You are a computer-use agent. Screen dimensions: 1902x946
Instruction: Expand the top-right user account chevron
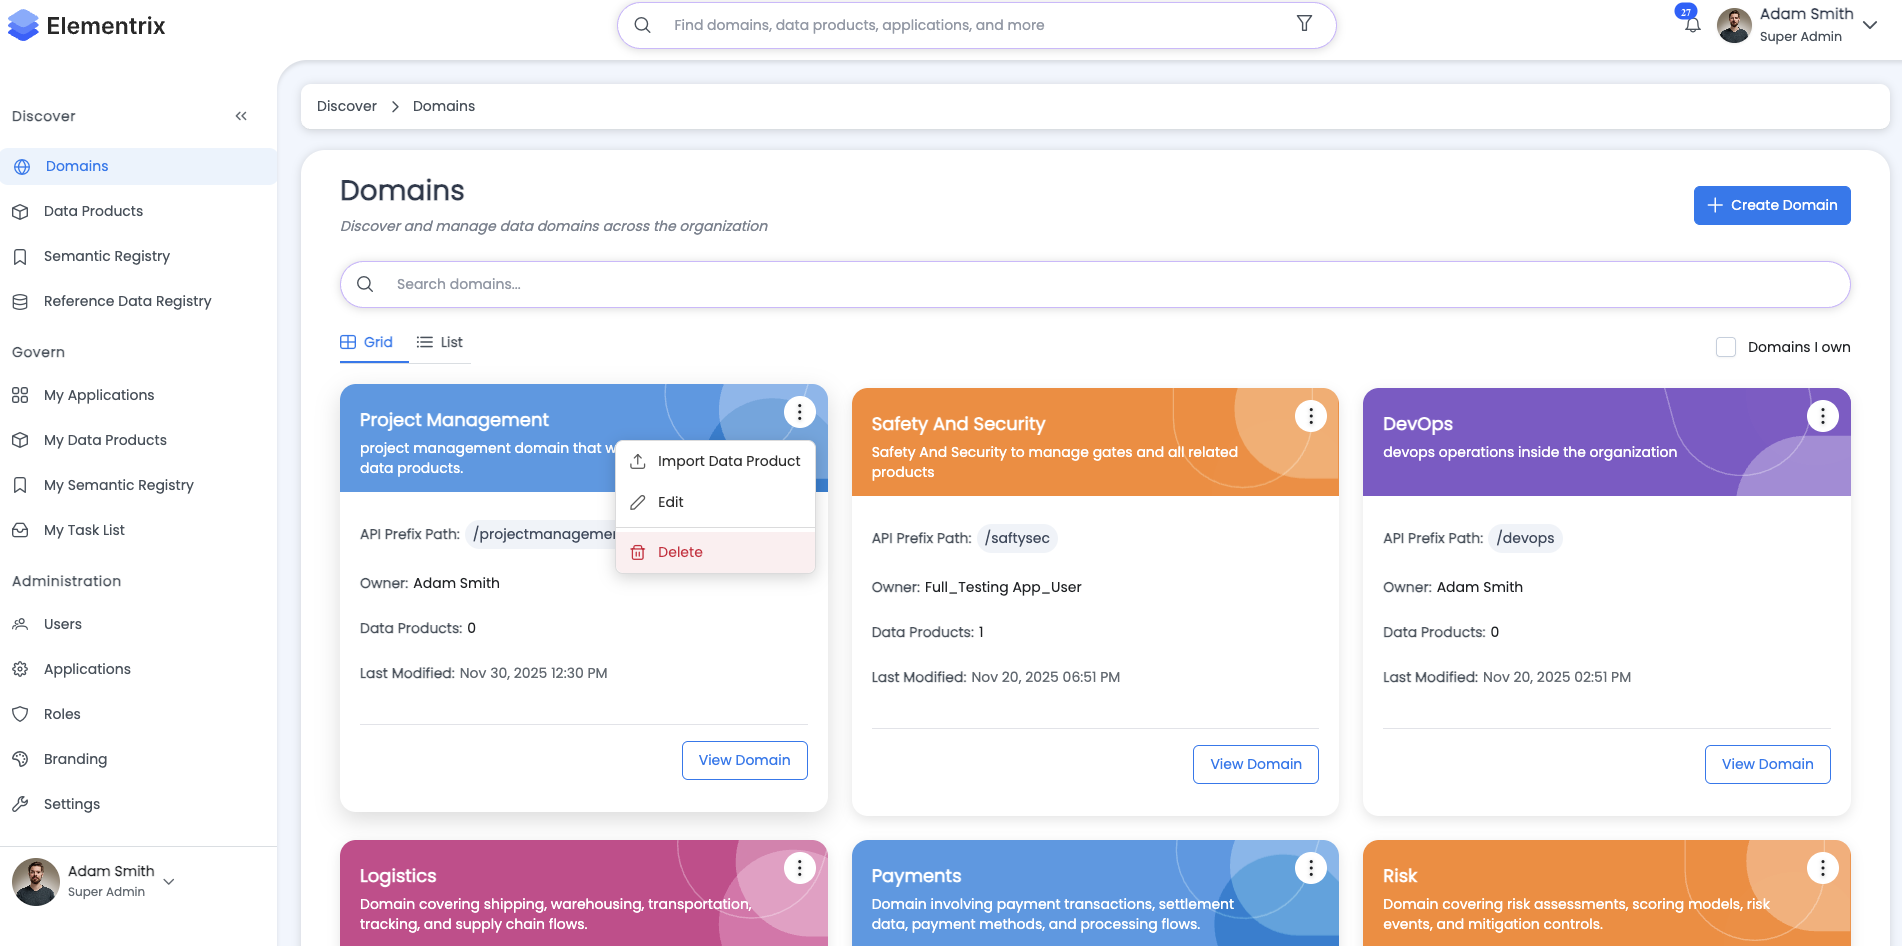coord(1870,26)
